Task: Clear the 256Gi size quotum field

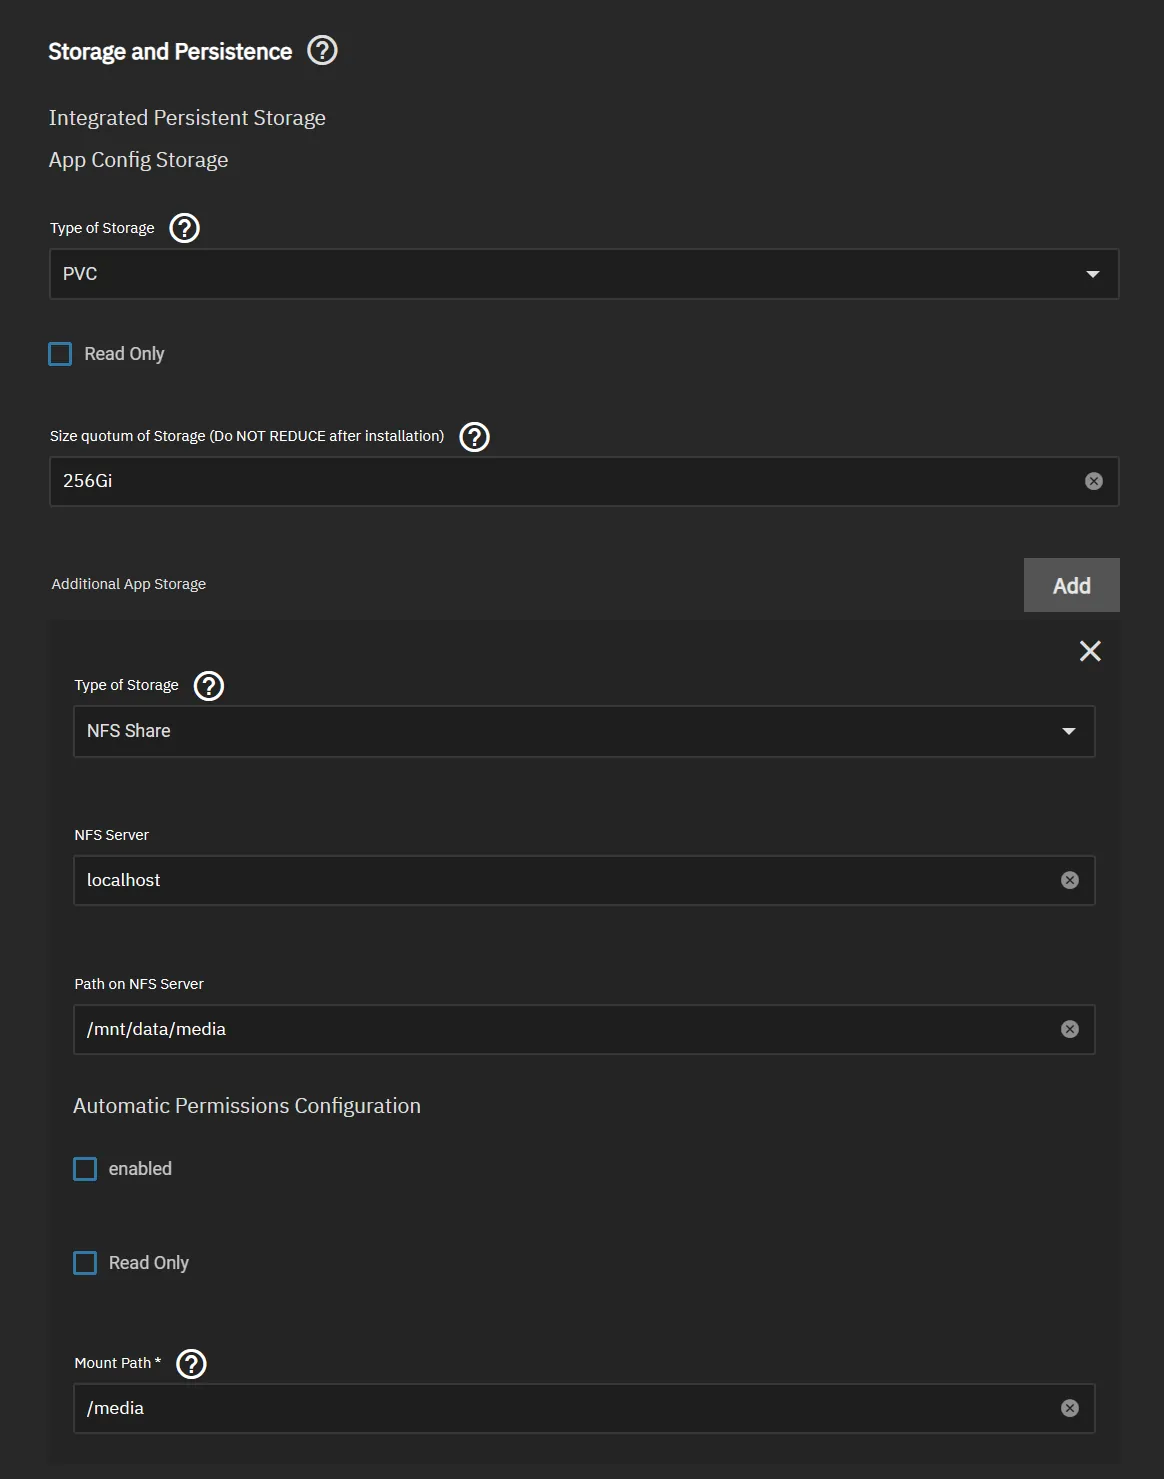Action: click(1094, 481)
